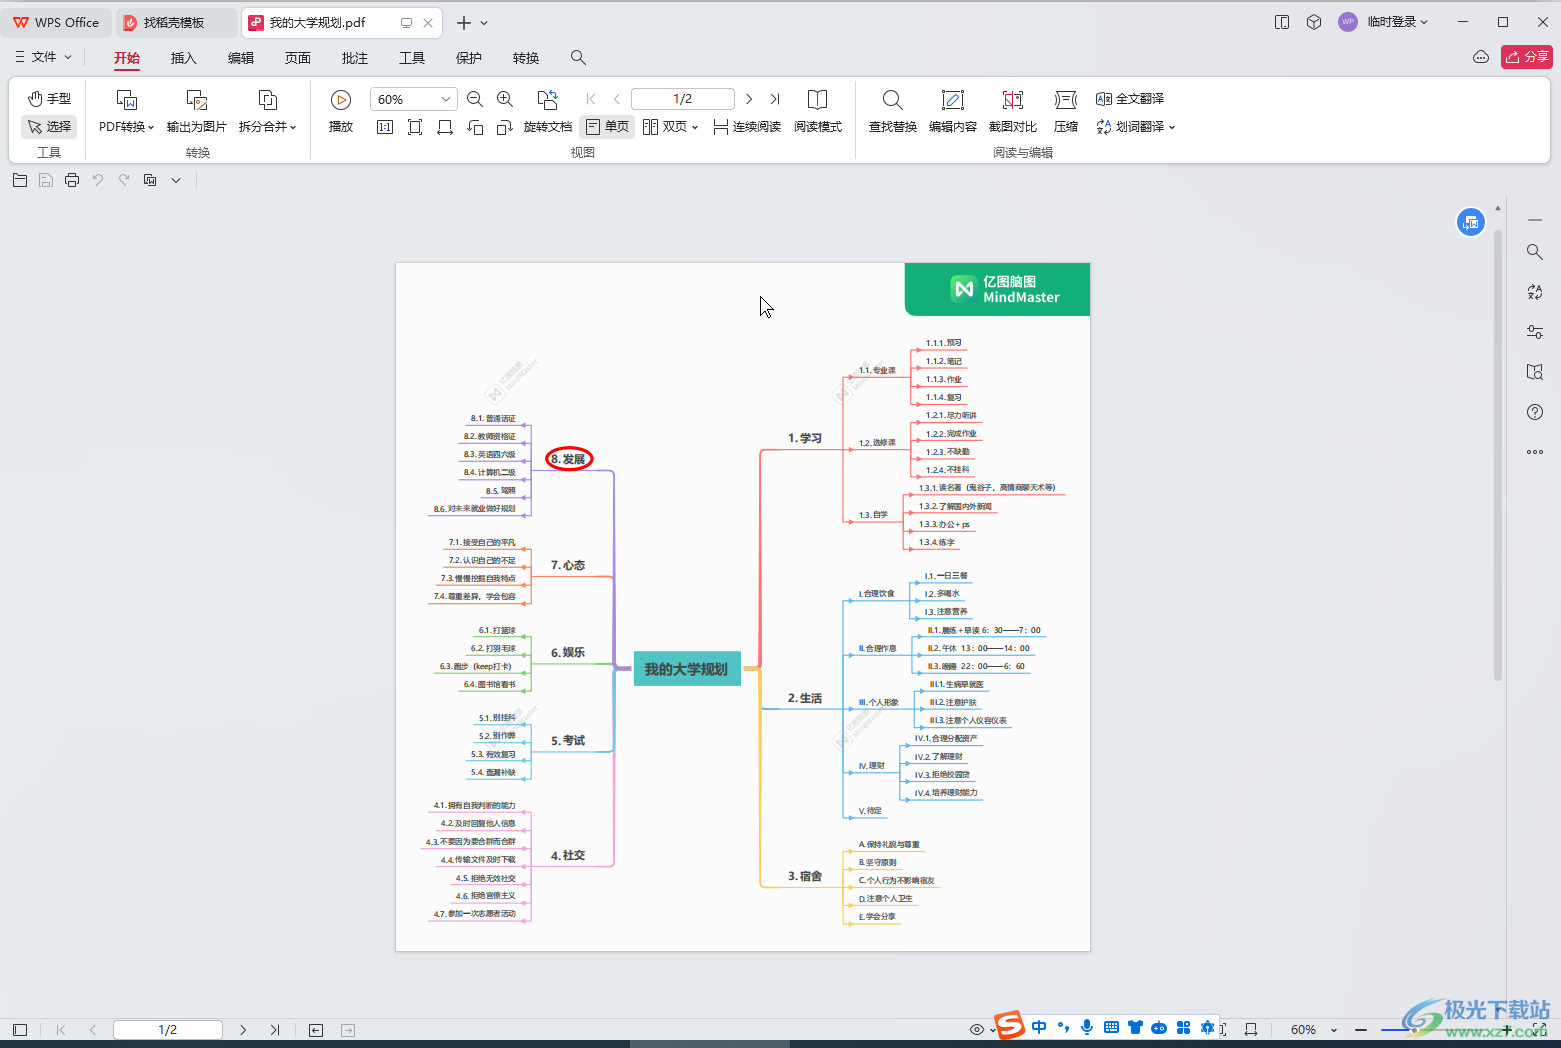
Task: Click 我的大学规划 center node
Action: coord(687,669)
